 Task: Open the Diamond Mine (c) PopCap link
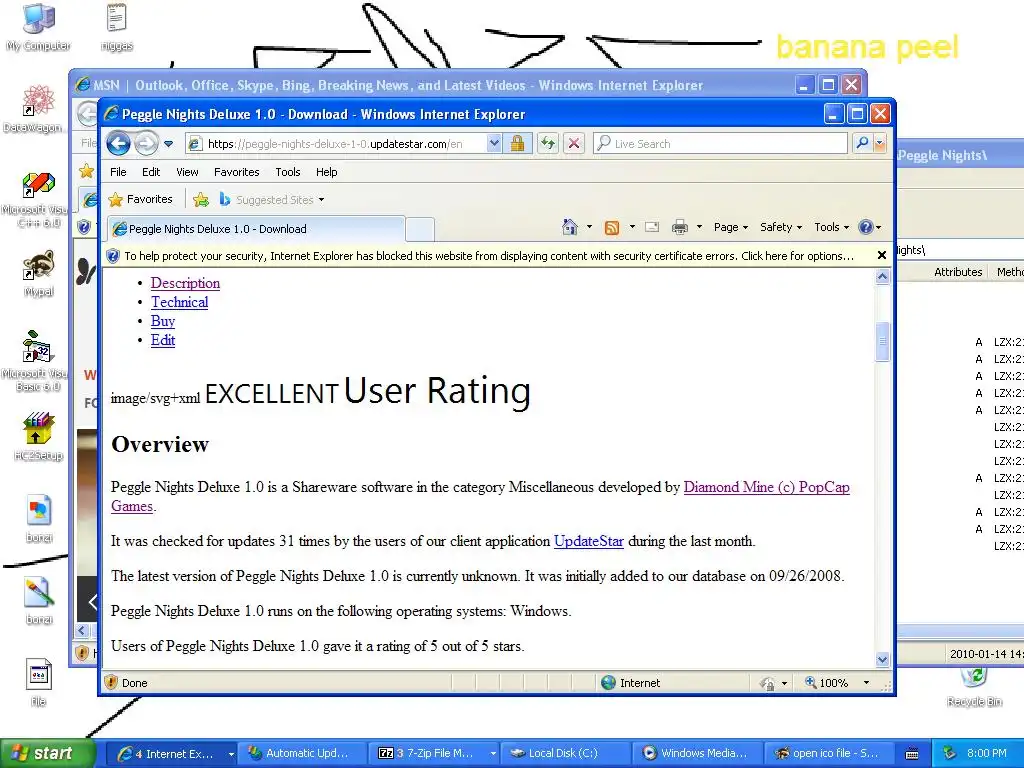click(766, 487)
